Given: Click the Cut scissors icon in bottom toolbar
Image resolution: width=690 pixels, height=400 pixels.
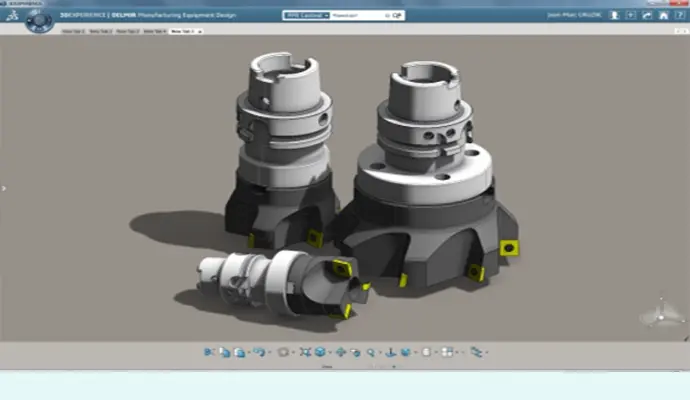Looking at the screenshot, I should [209, 352].
